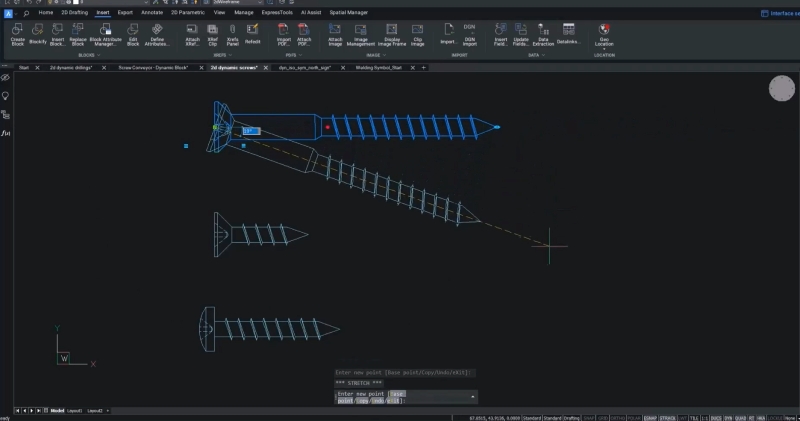Add a new drawing tab with plus button
800x421 pixels.
click(x=423, y=67)
